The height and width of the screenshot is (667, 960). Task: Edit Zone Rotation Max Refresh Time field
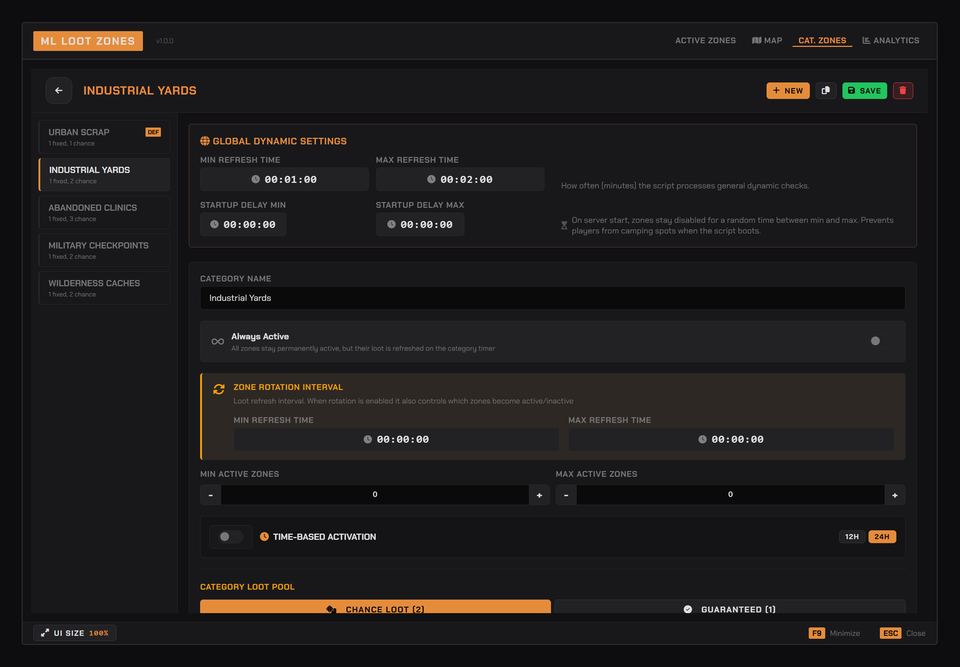pyautogui.click(x=731, y=439)
